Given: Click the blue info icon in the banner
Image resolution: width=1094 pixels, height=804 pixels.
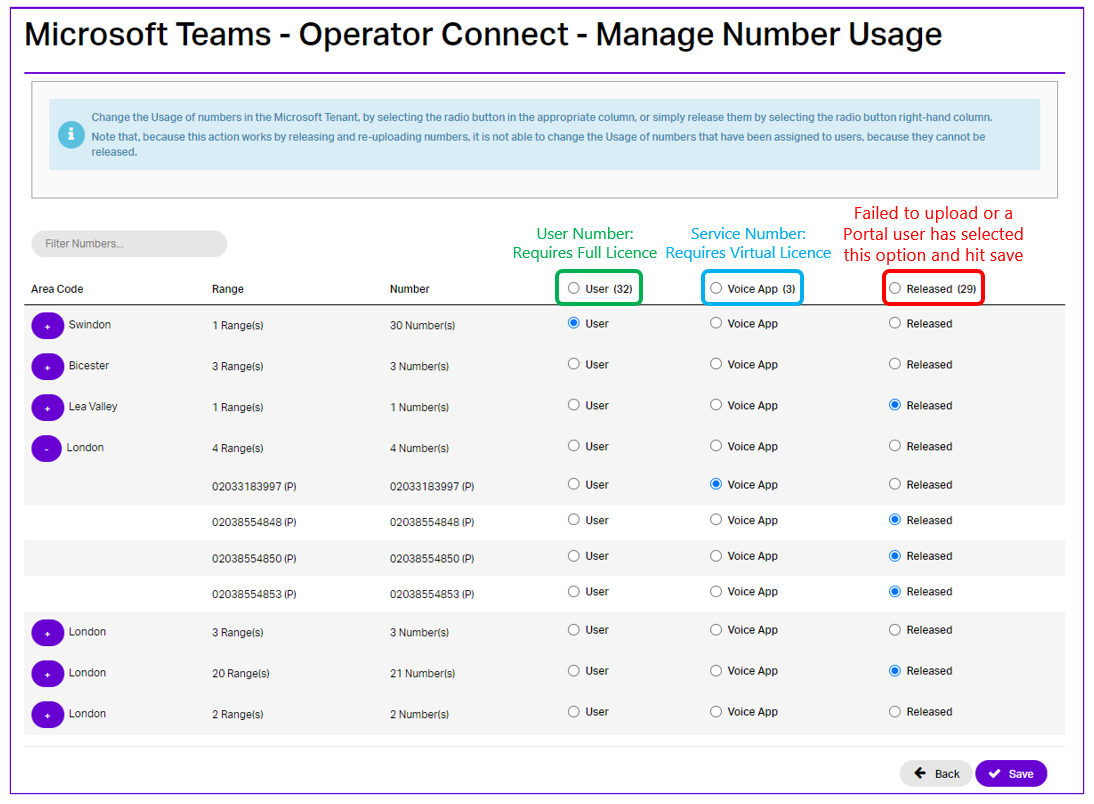Looking at the screenshot, I should click(71, 134).
